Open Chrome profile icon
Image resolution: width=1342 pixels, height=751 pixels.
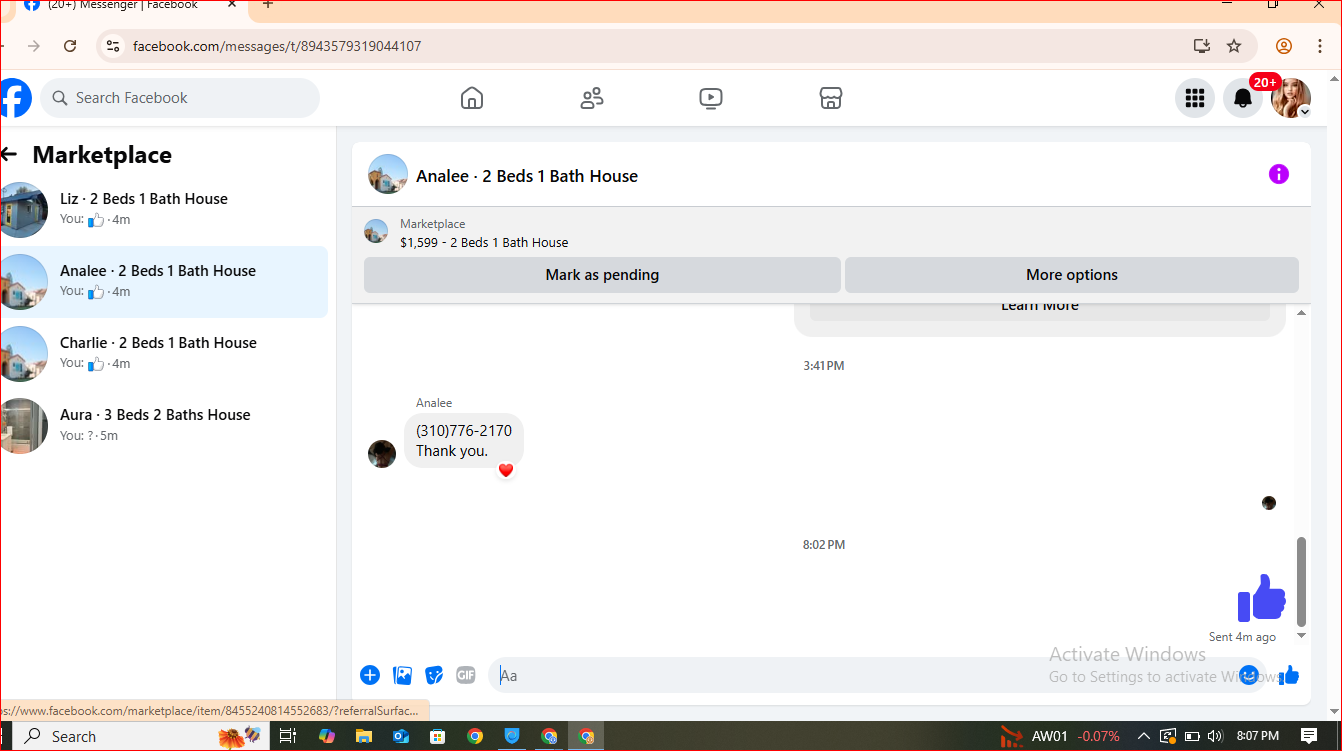(x=1284, y=46)
